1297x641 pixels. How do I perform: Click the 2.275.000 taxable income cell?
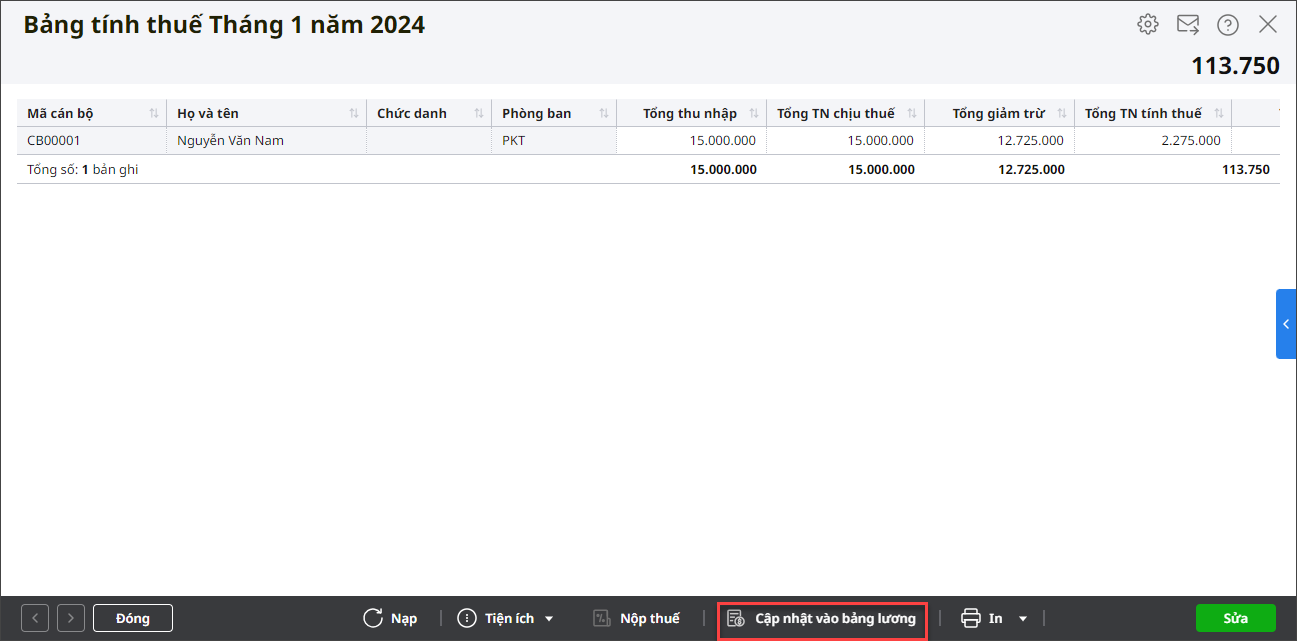1153,141
